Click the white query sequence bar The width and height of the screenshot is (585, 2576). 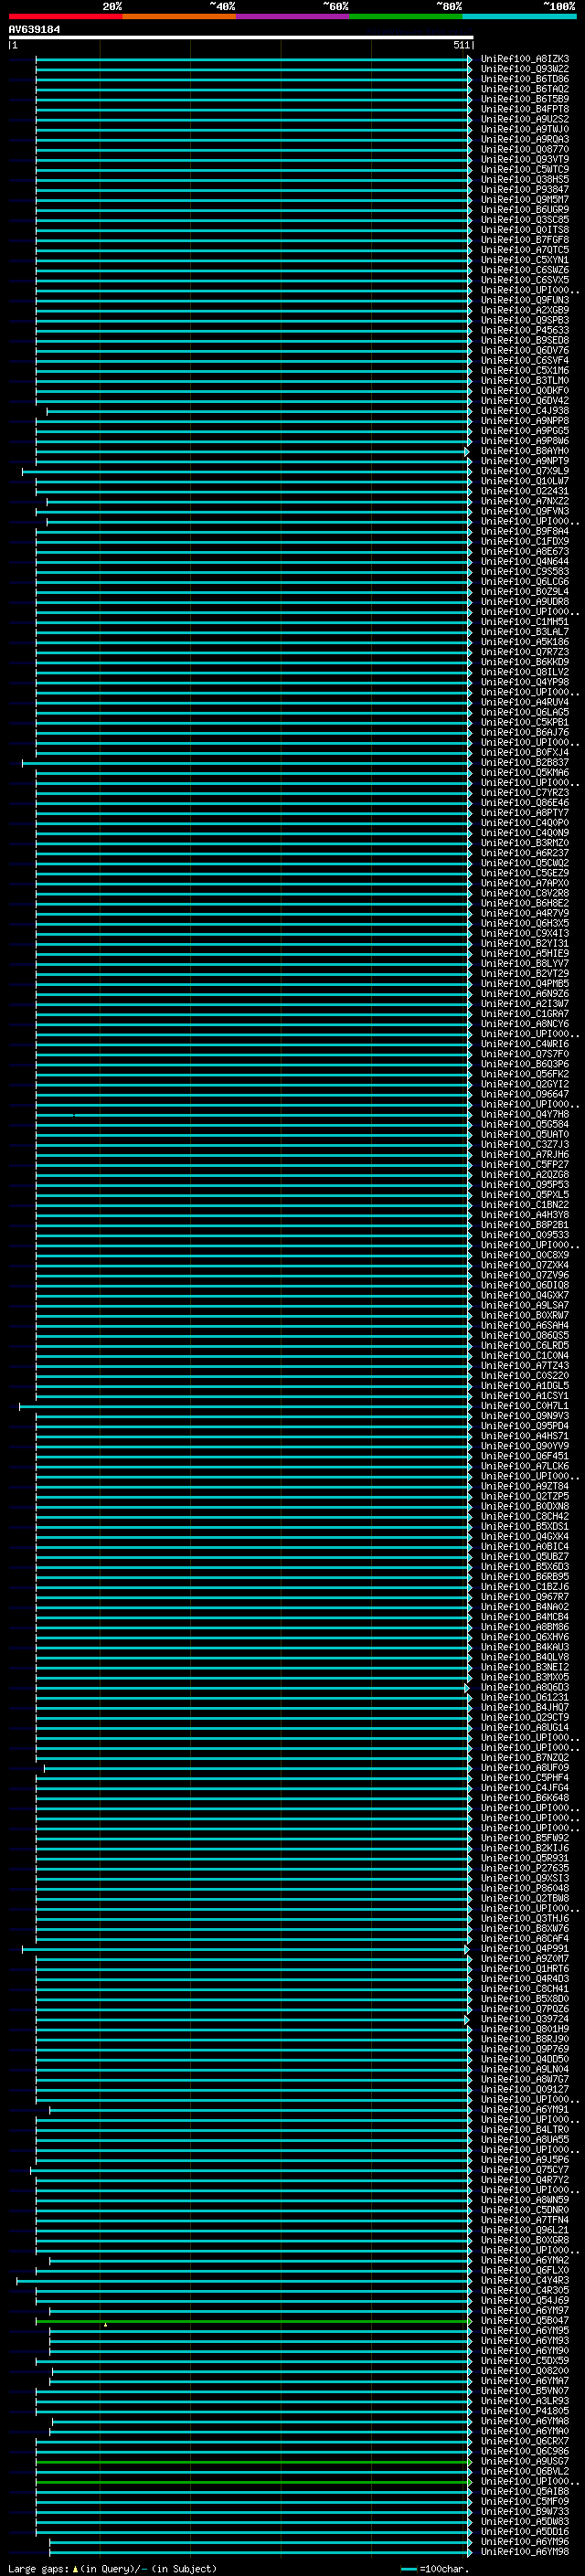[x=240, y=37]
